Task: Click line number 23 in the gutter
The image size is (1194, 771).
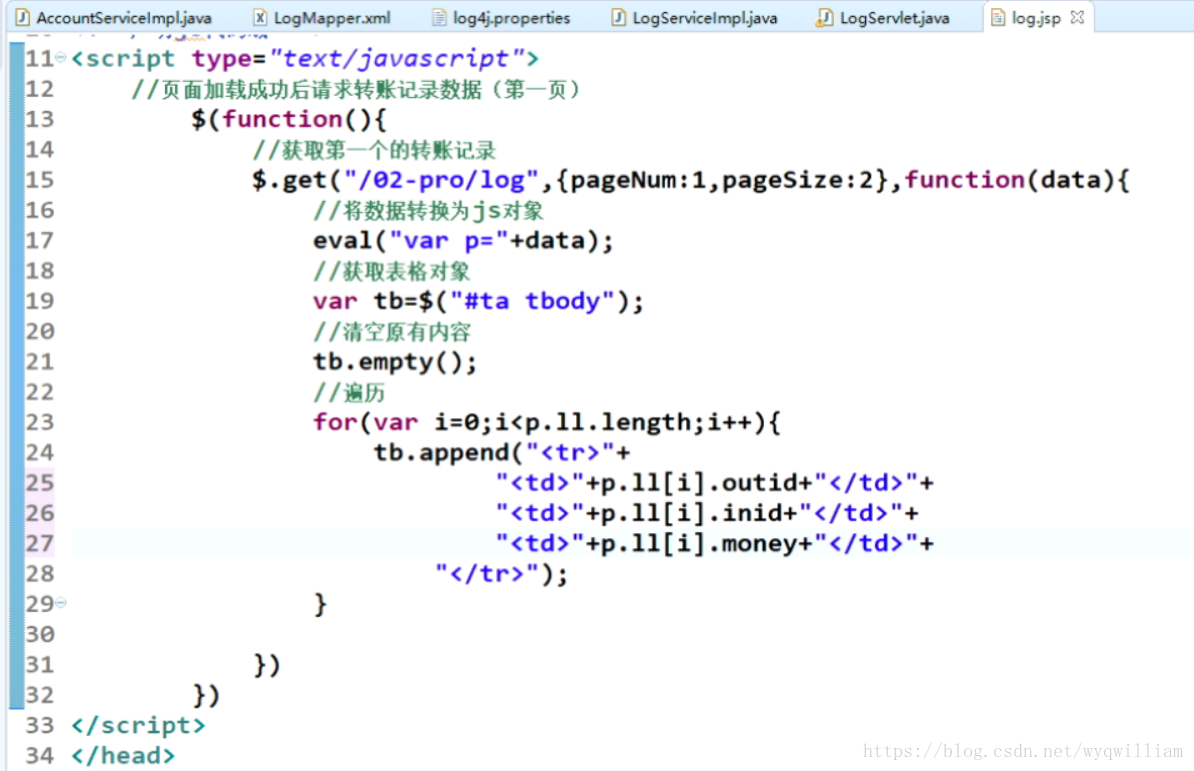Action: (40, 422)
